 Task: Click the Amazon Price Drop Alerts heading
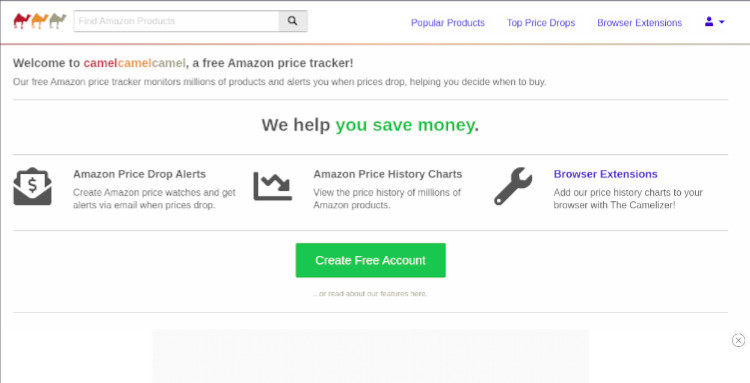pos(139,174)
